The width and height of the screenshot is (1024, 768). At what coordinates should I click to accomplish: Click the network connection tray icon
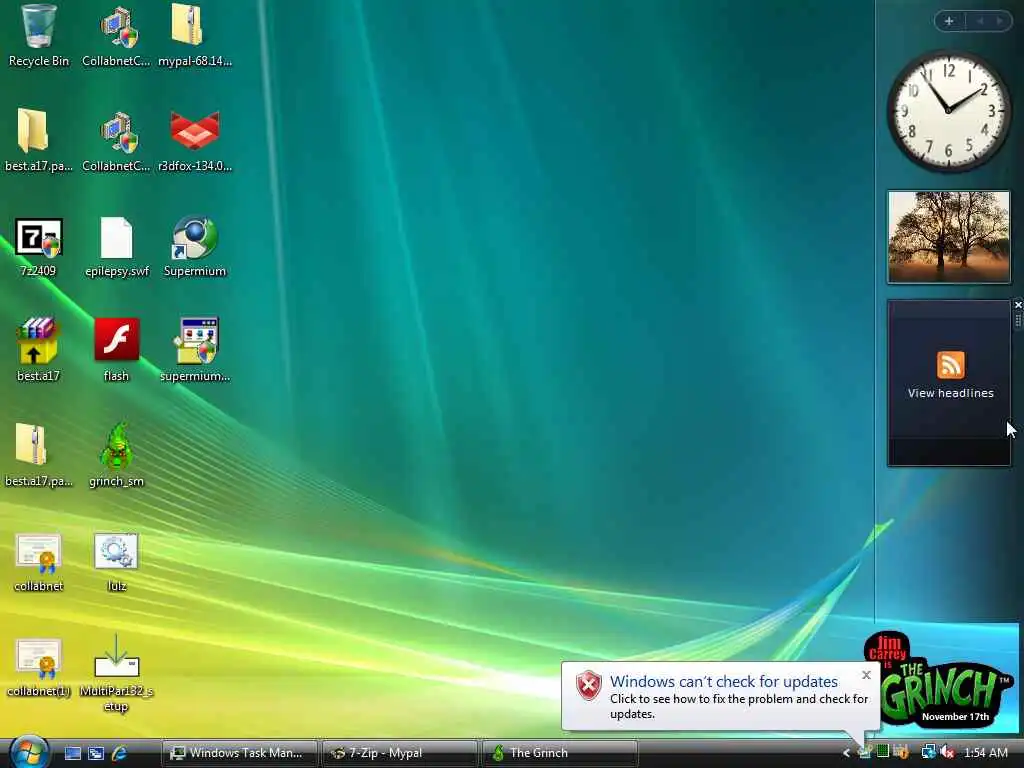pyautogui.click(x=928, y=752)
